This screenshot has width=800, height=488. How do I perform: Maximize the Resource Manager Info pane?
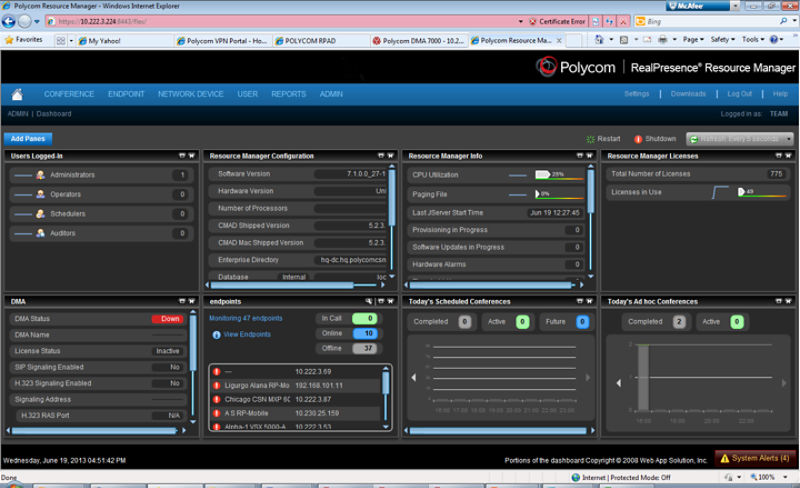[580, 156]
